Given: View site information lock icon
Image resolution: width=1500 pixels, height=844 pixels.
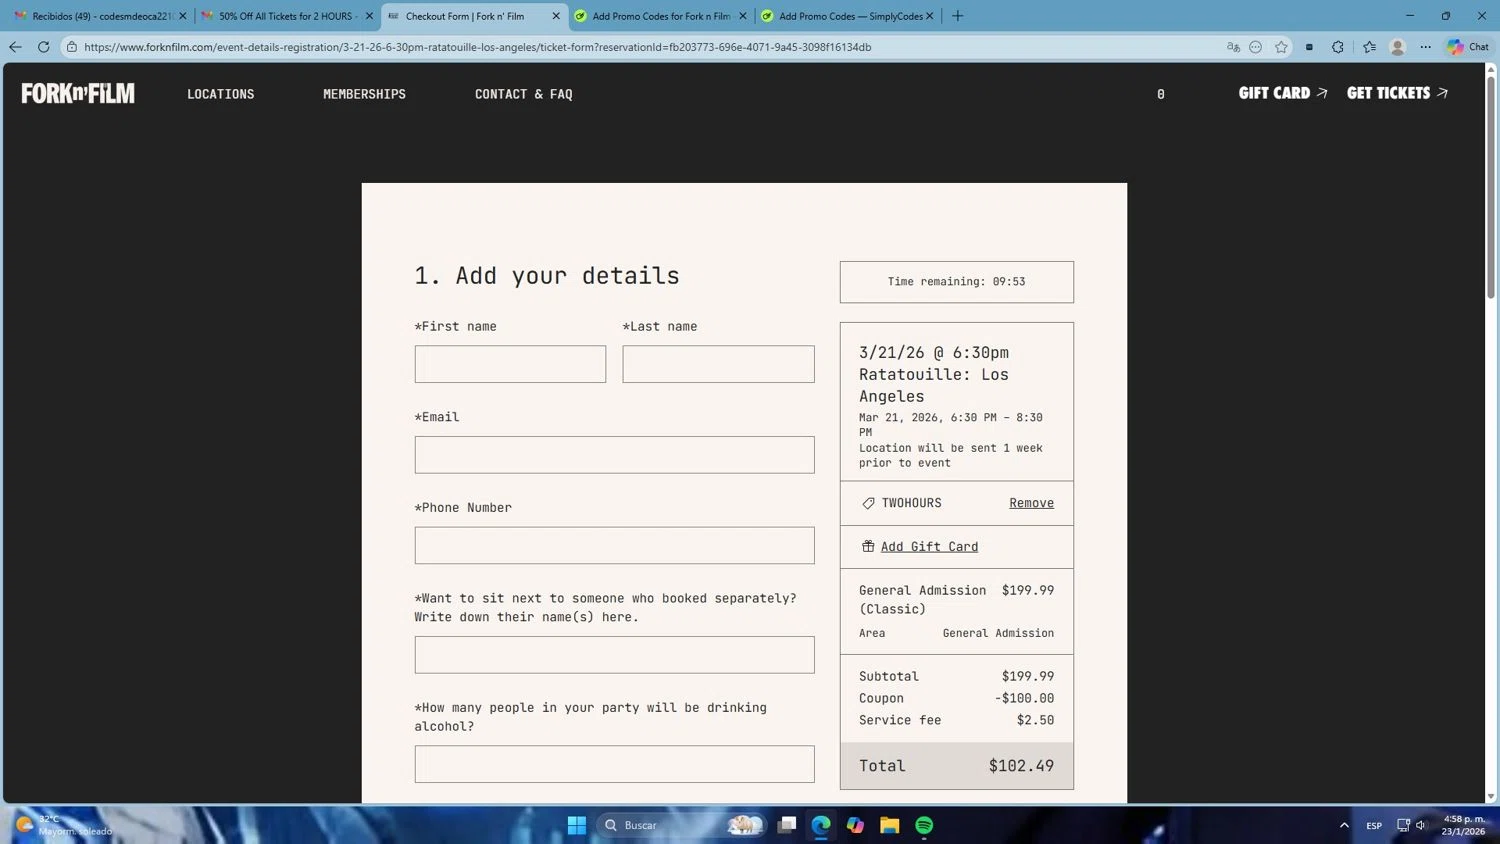Looking at the screenshot, I should tap(72, 47).
